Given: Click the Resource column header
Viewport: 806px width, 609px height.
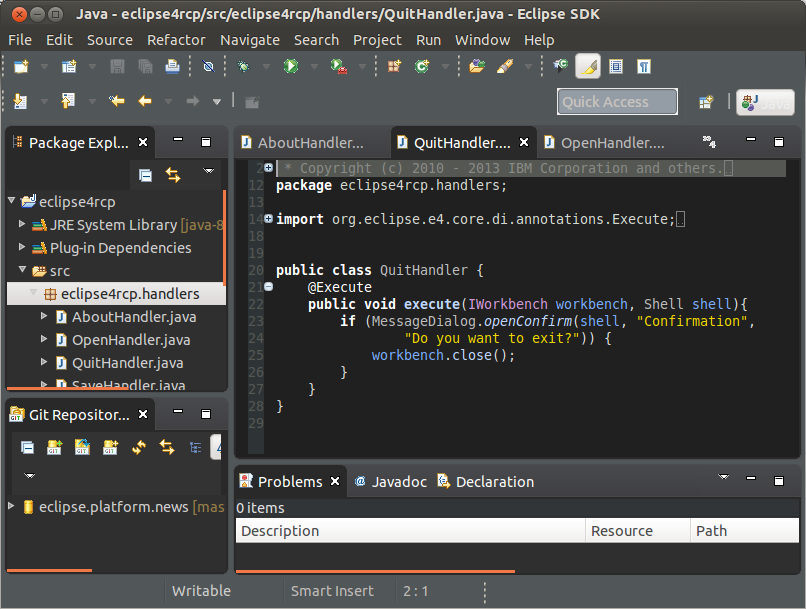Looking at the screenshot, I should pos(638,531).
